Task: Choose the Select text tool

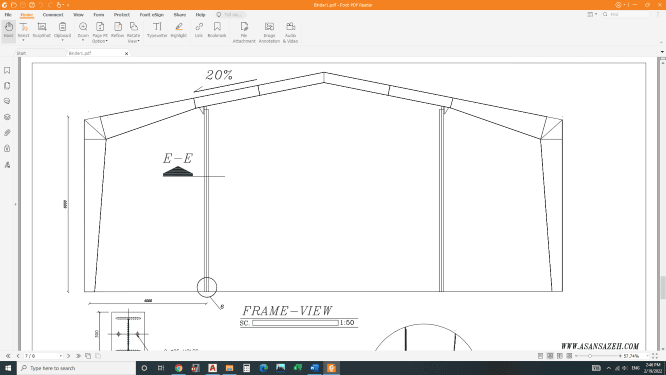Action: (23, 31)
